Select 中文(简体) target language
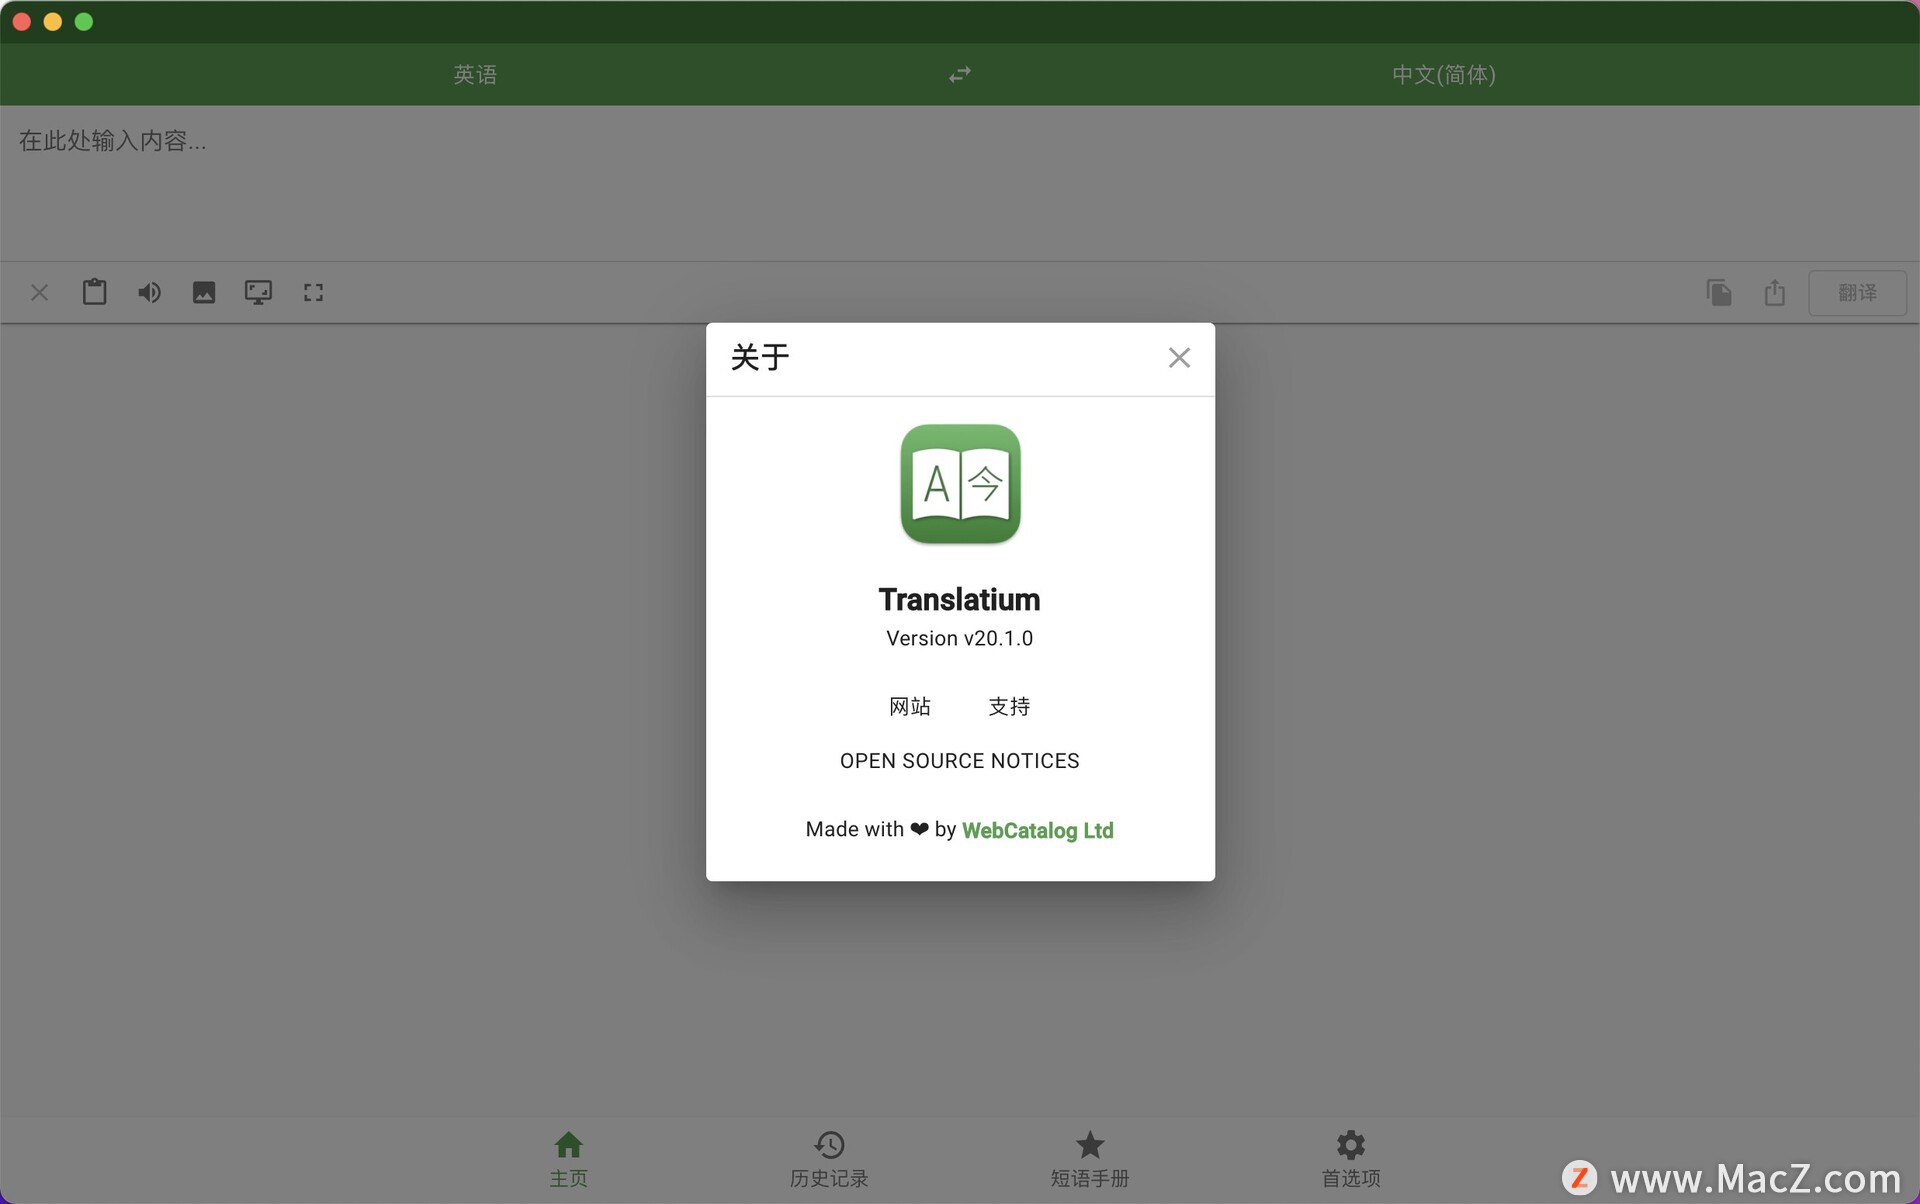The width and height of the screenshot is (1920, 1204). (1444, 75)
